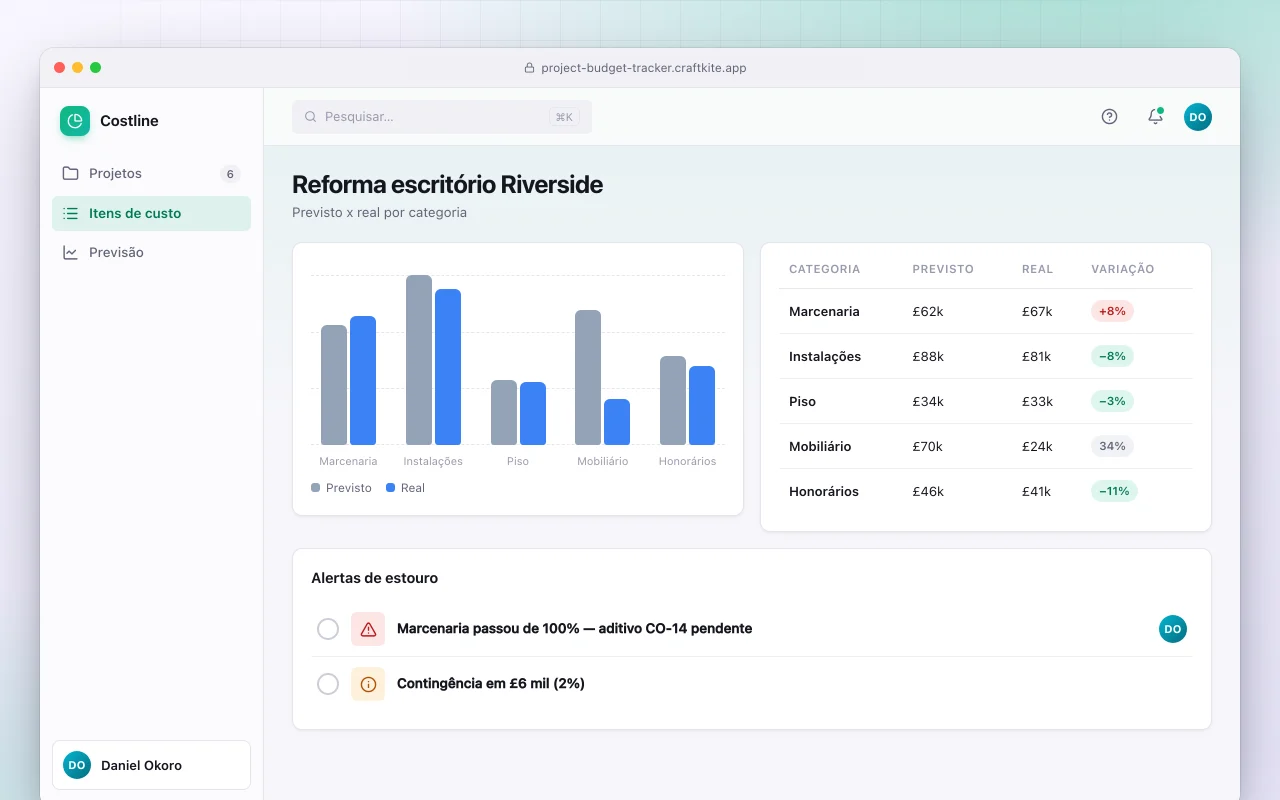Click the £88k Previsto value
The width and height of the screenshot is (1280, 800).
pyautogui.click(x=928, y=356)
